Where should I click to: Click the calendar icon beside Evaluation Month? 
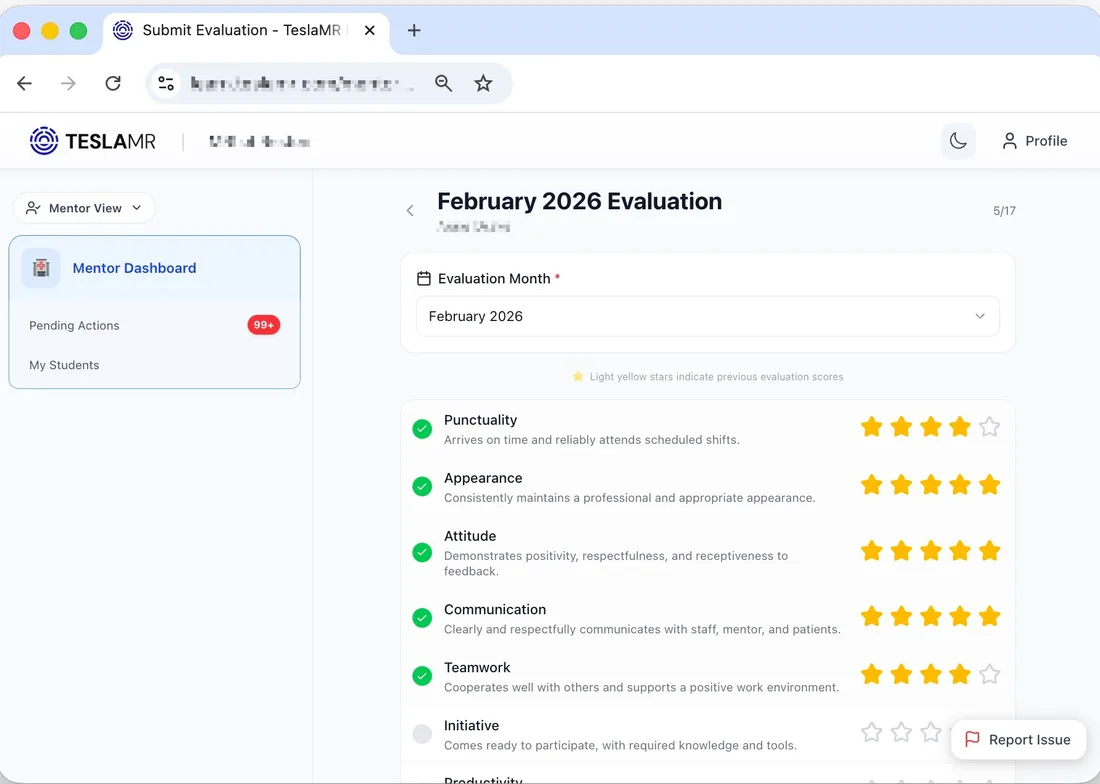(424, 278)
